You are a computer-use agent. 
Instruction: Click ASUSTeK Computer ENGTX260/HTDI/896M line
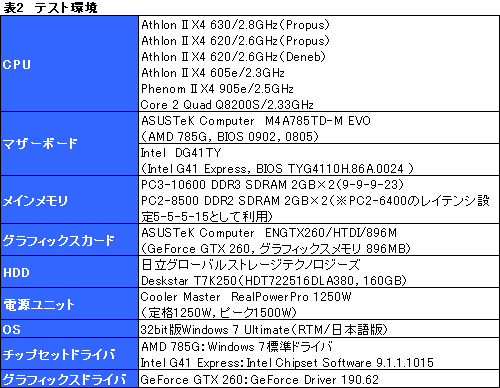coord(269,233)
